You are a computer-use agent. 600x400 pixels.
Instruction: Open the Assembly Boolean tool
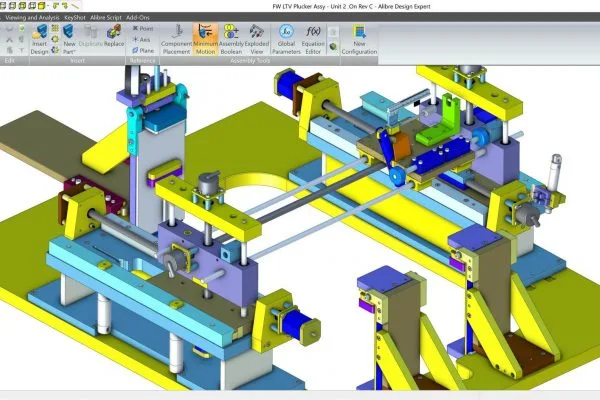click(231, 39)
